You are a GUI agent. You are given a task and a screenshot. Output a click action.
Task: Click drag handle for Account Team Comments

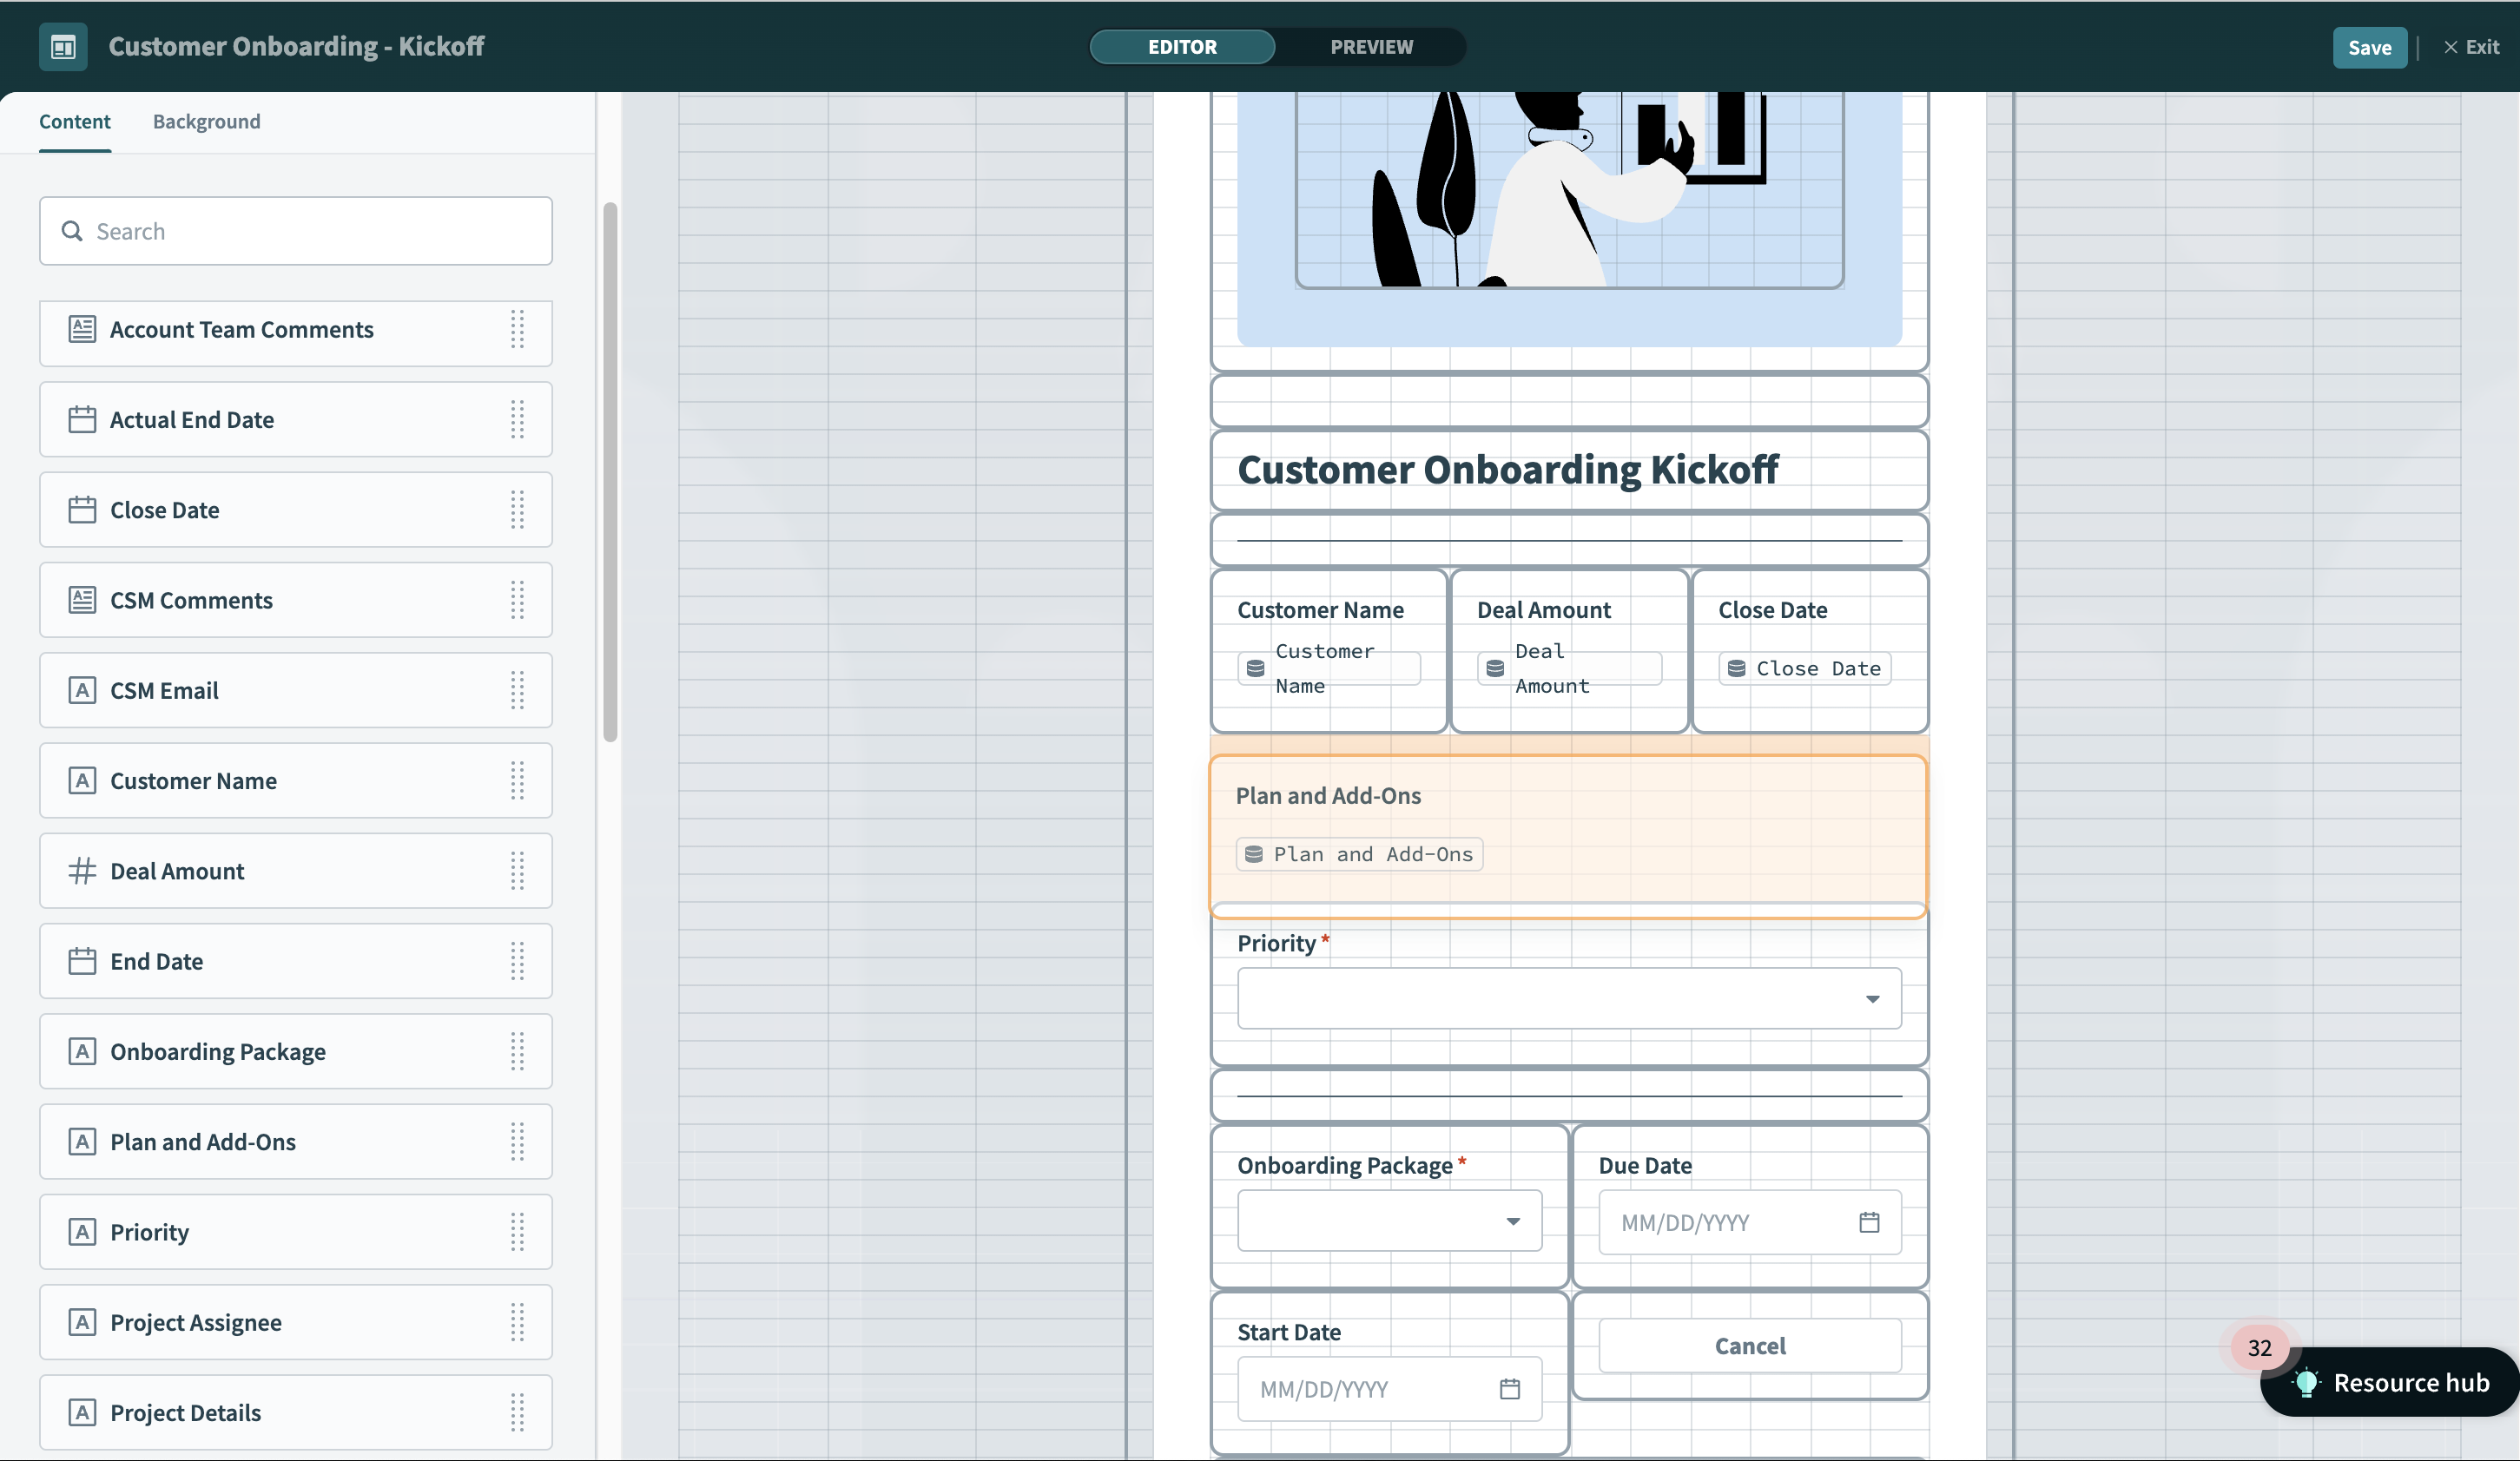(517, 330)
